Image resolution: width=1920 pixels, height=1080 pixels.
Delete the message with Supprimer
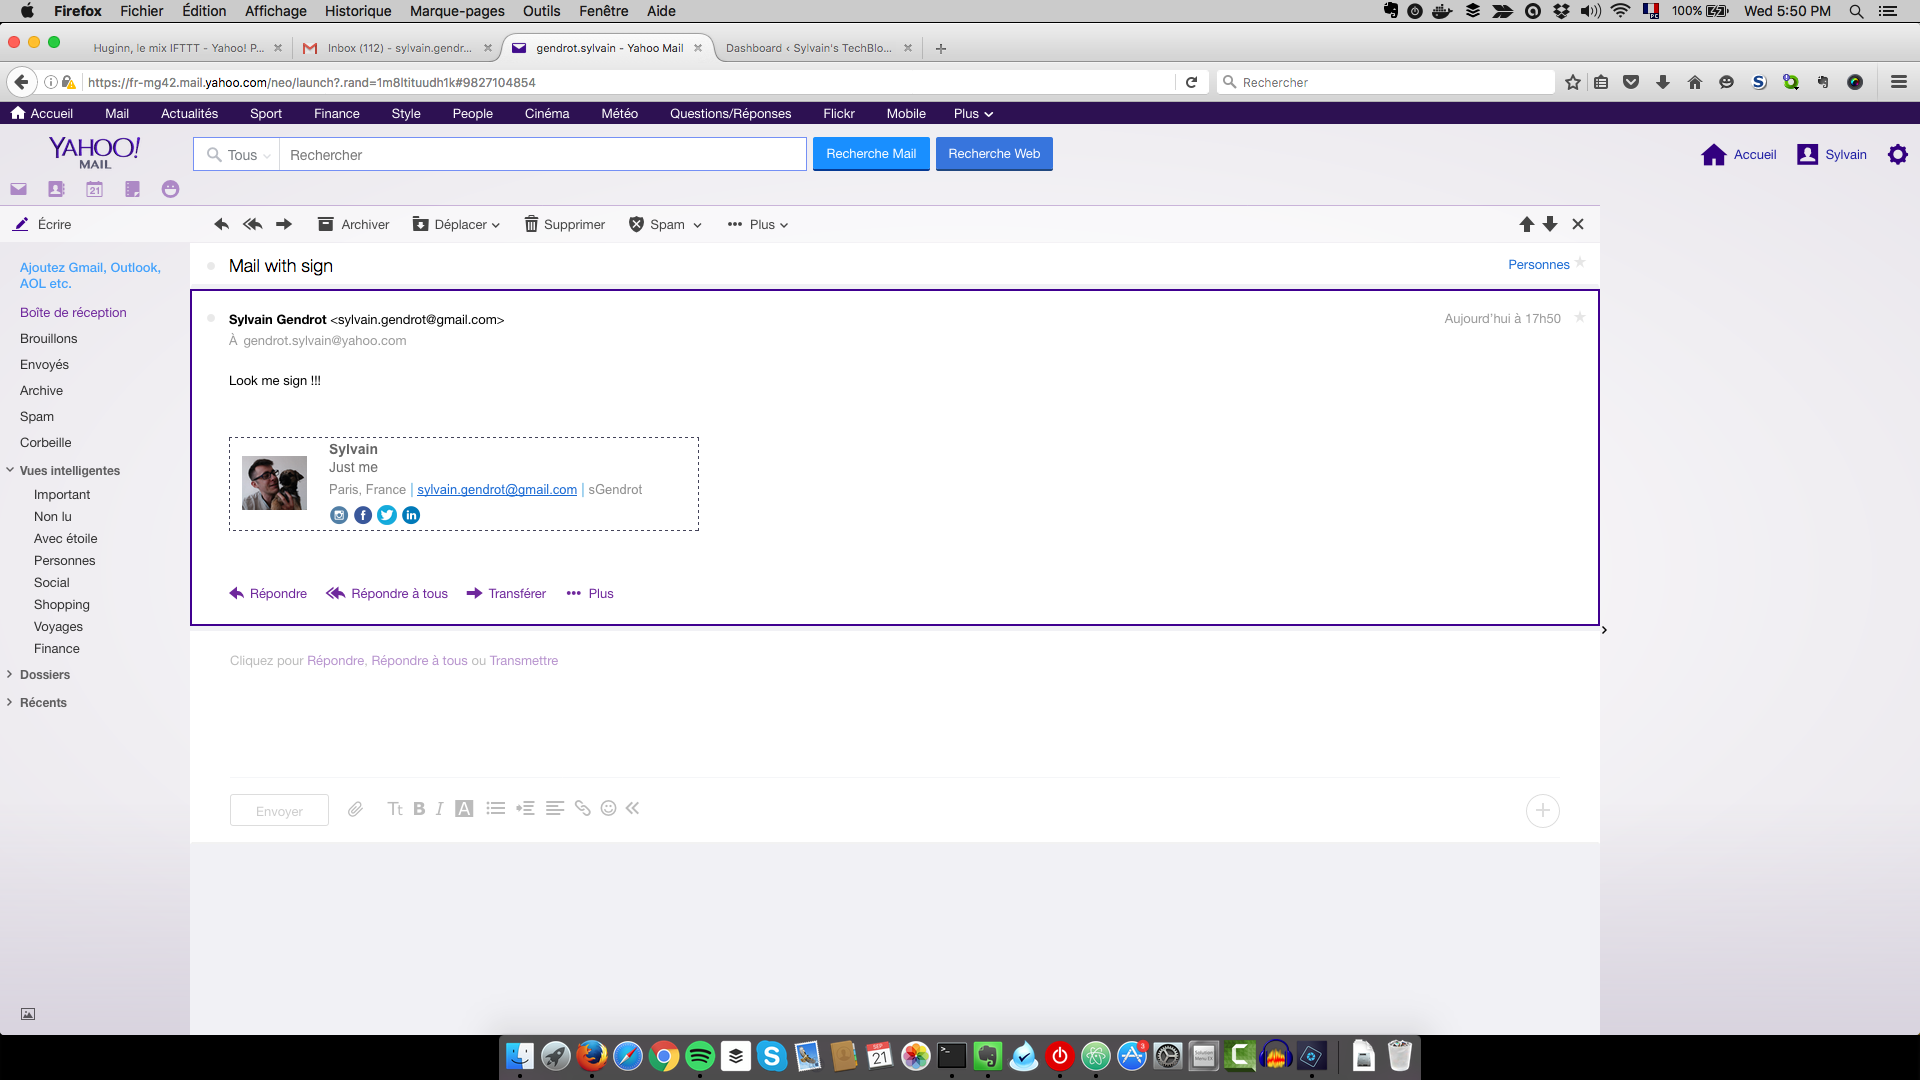565,224
